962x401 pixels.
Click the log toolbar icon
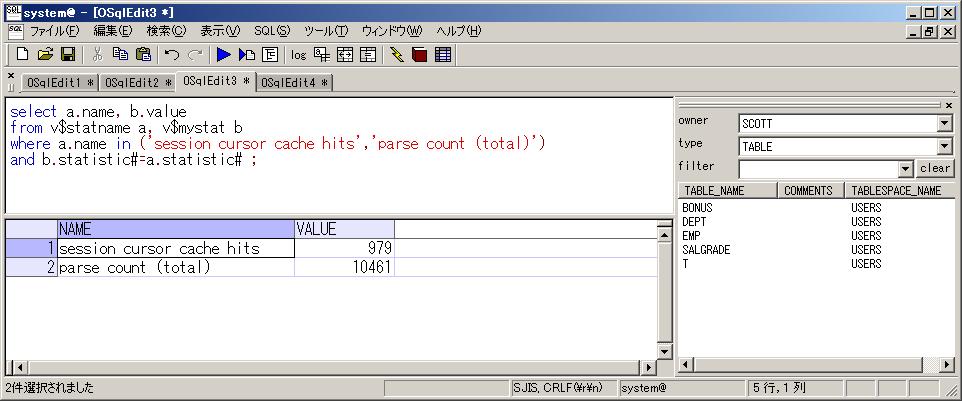click(x=298, y=55)
